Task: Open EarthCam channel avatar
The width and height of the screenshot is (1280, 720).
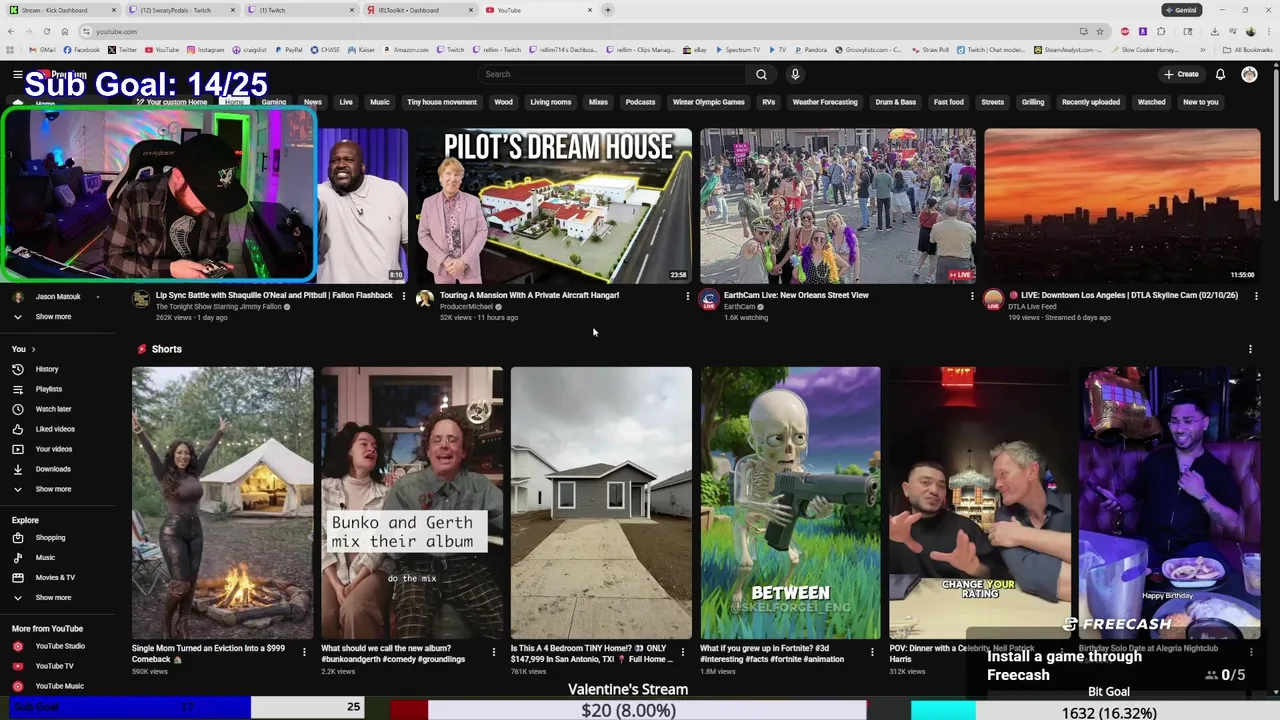Action: 709,299
